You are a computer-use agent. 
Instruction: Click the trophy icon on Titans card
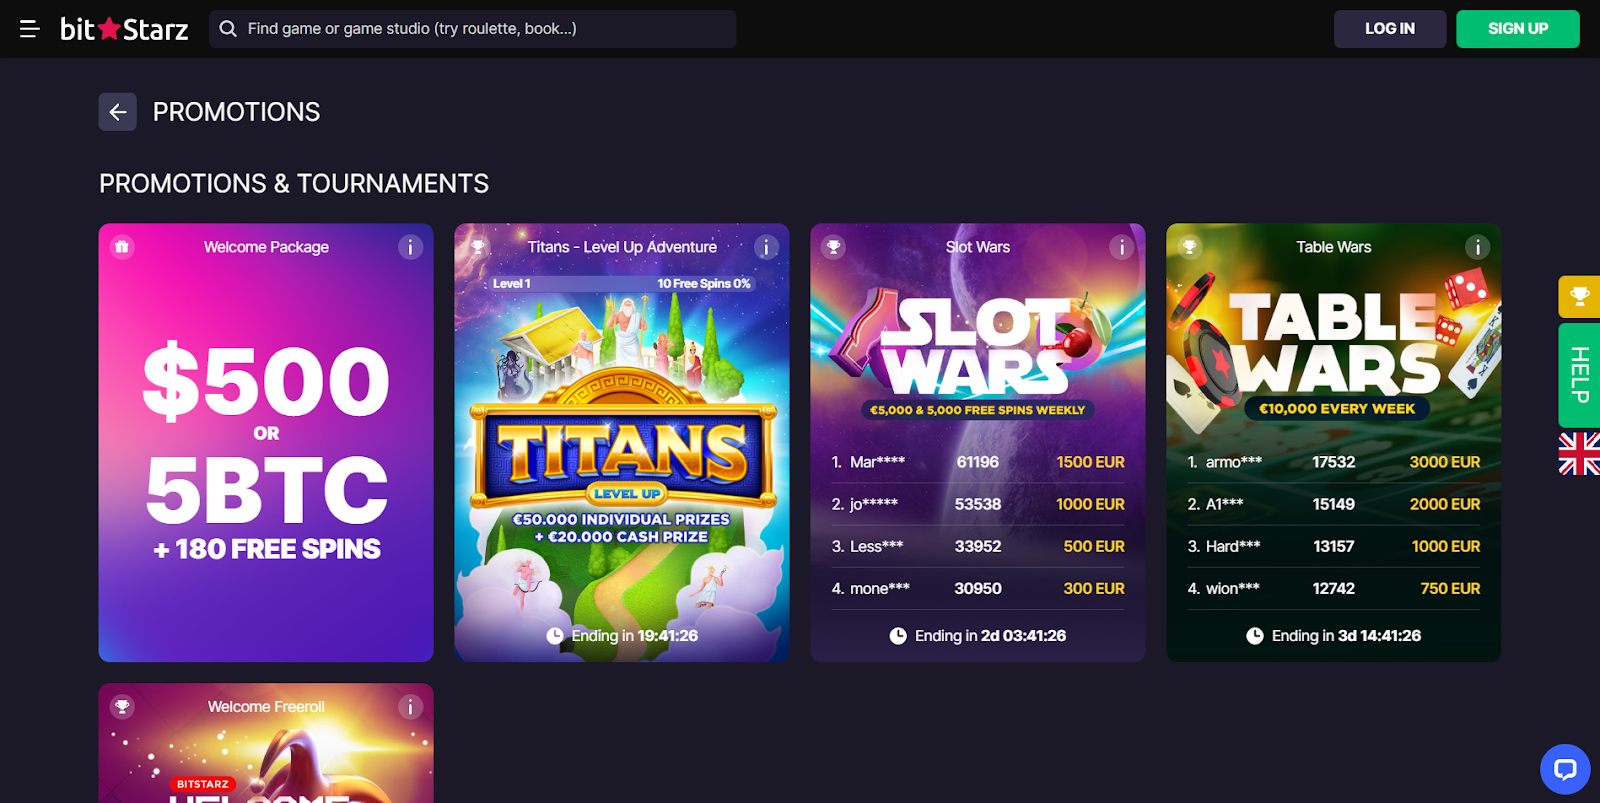(x=478, y=247)
